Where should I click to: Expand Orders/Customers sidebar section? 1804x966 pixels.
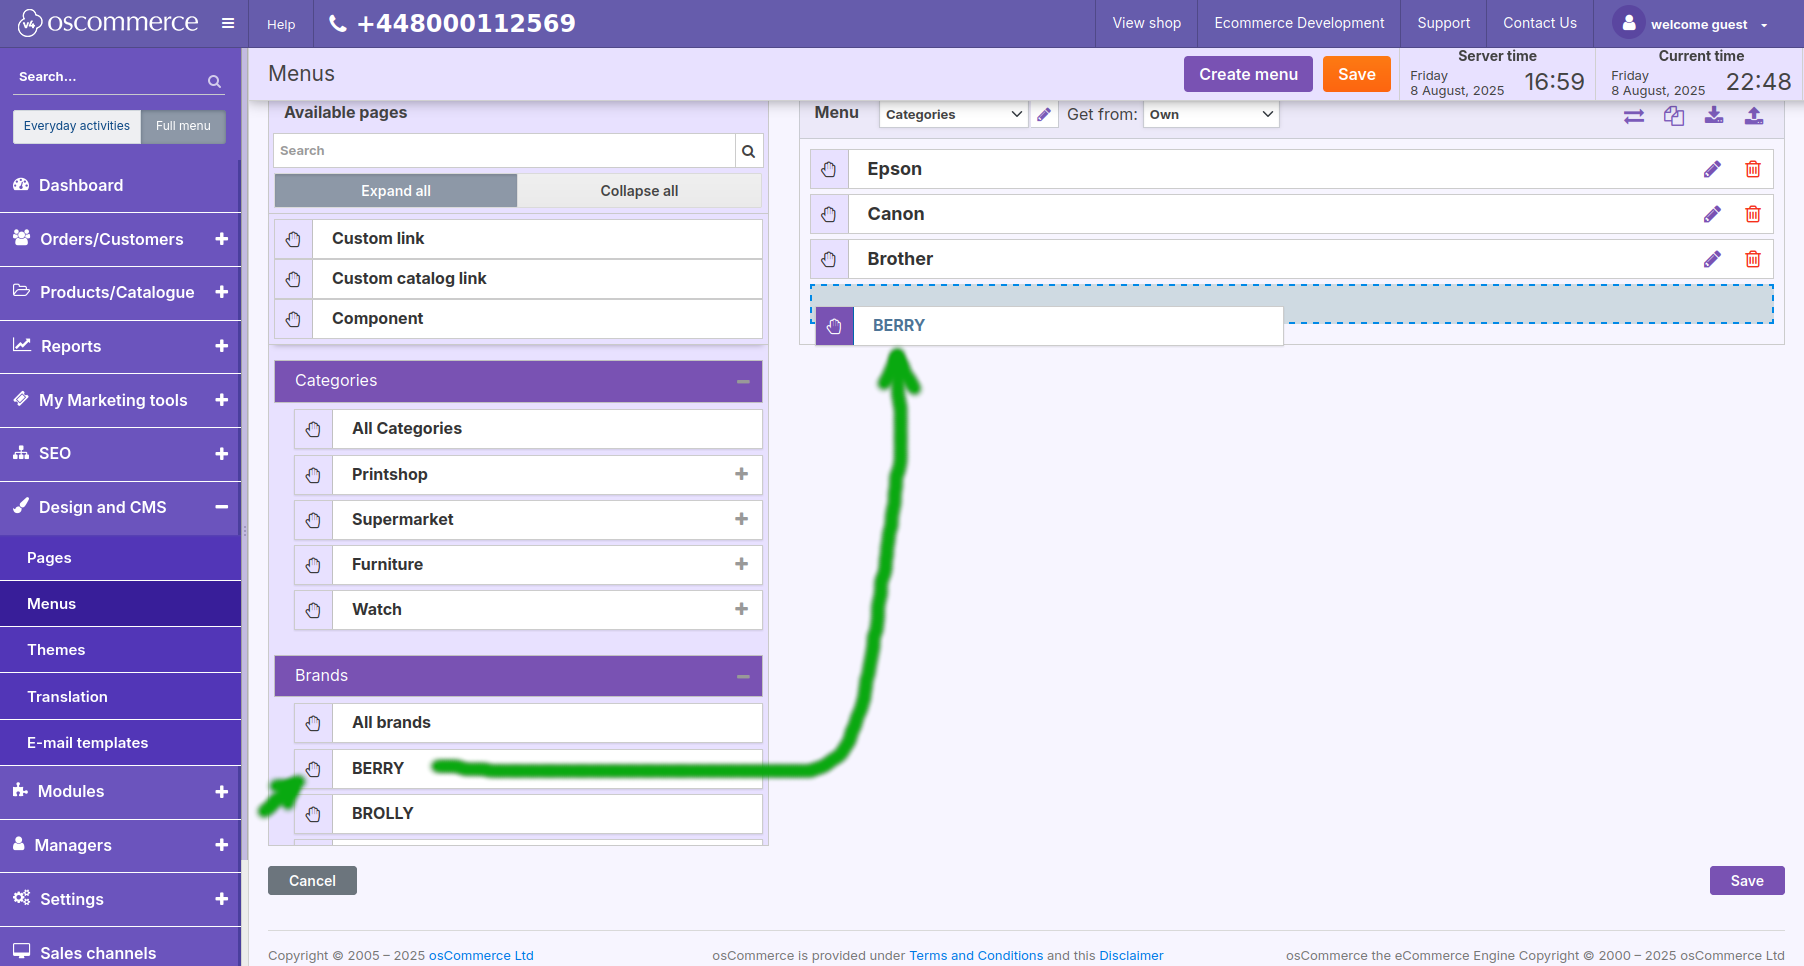[221, 239]
